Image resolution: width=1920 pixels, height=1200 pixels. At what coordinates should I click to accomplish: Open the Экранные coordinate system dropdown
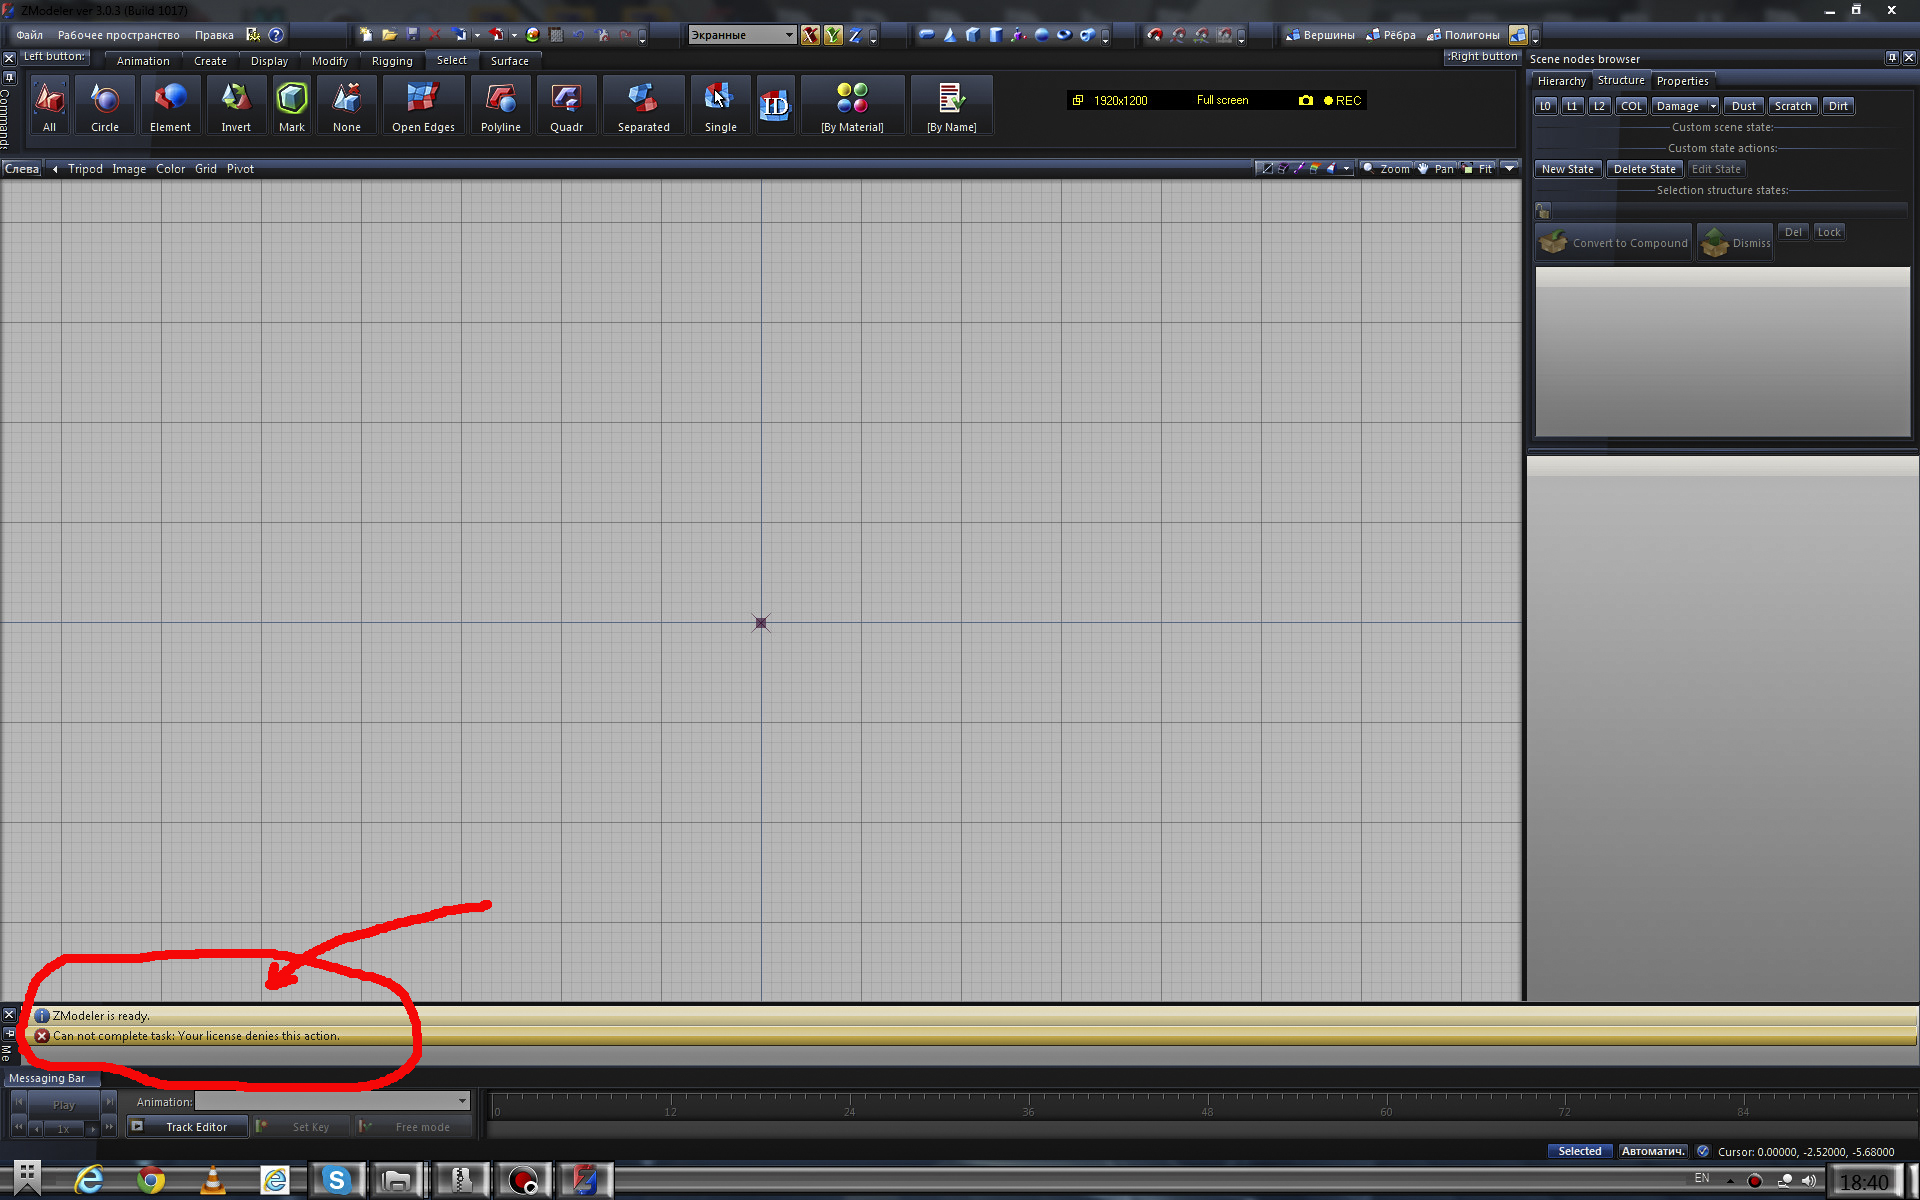[x=788, y=35]
